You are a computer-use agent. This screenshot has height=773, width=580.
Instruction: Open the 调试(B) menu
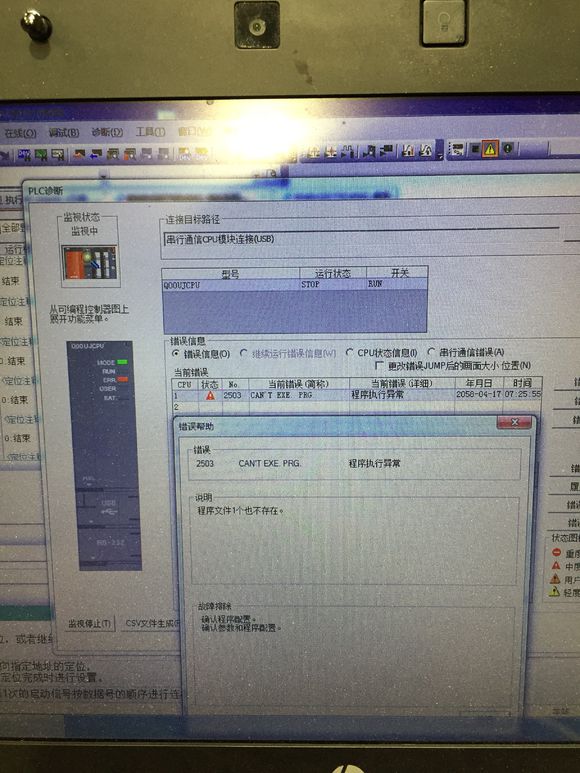tap(64, 133)
